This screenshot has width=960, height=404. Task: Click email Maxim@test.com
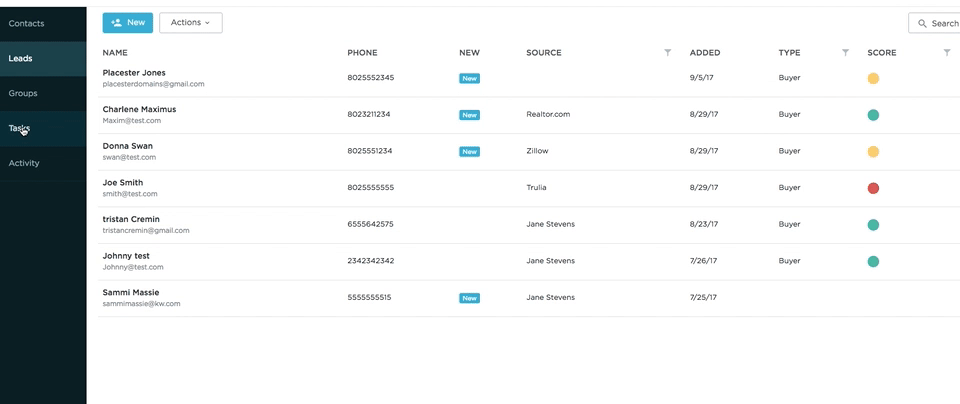coord(132,121)
